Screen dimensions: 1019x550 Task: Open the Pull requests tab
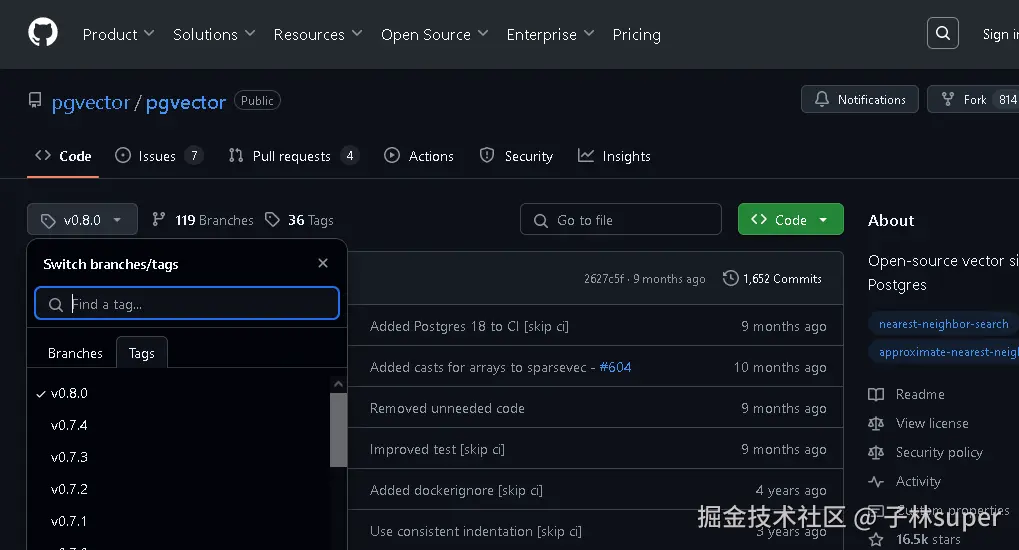pyautogui.click(x=293, y=156)
